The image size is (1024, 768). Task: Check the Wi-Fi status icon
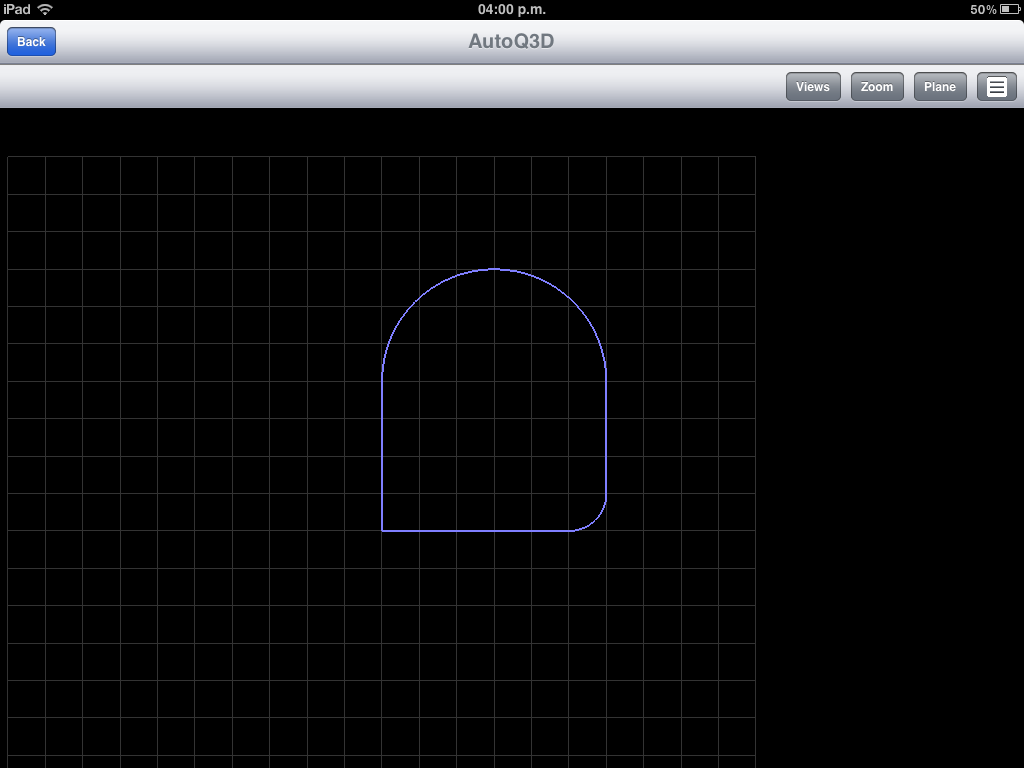[x=45, y=9]
